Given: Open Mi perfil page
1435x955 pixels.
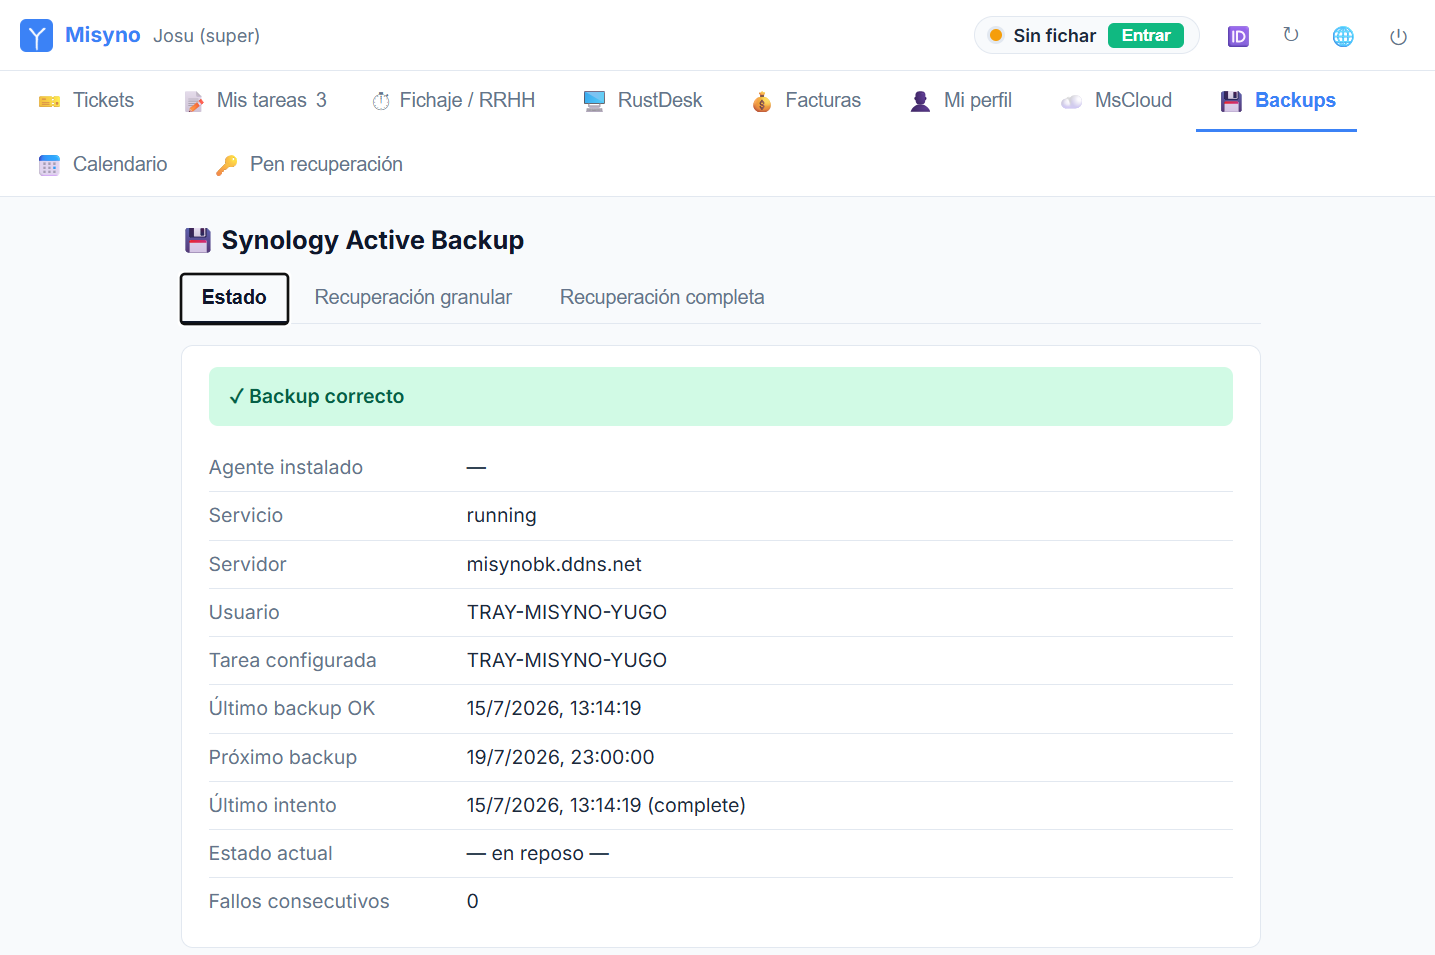Looking at the screenshot, I should pos(961,100).
